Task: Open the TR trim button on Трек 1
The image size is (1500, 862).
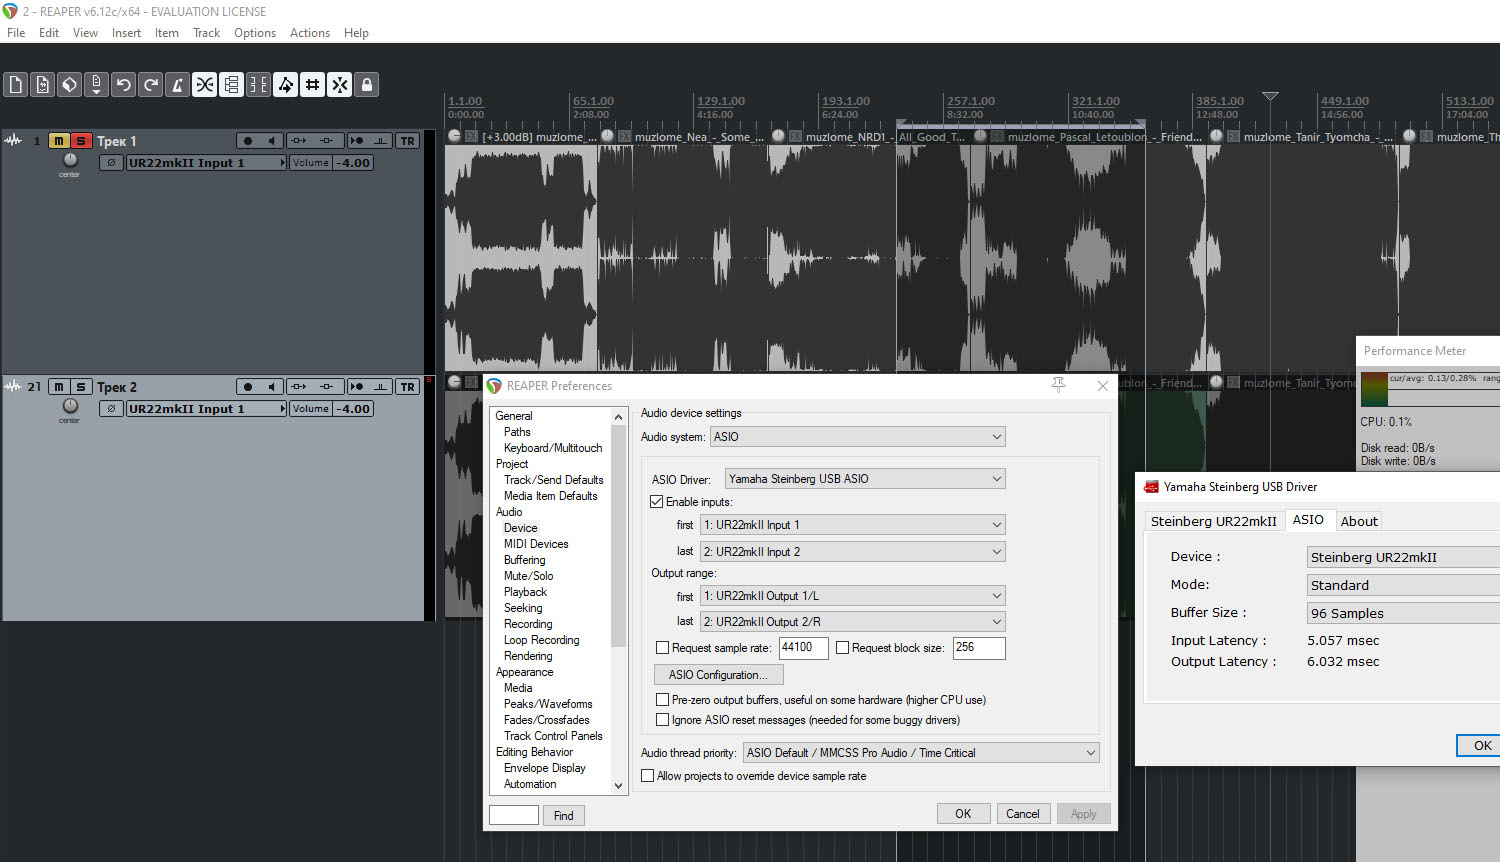Action: coord(407,141)
